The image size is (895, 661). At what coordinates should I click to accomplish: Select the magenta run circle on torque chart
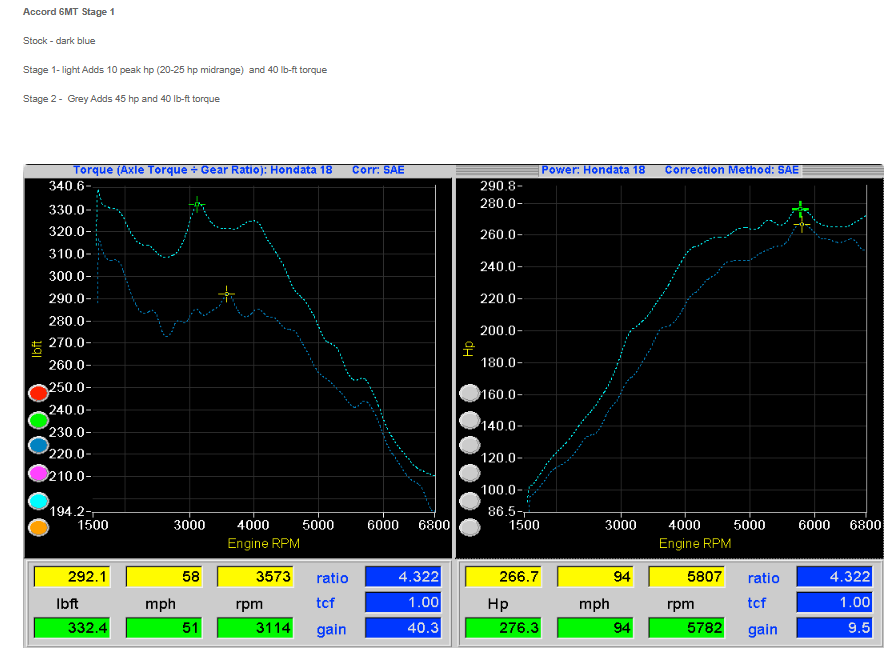pos(38,473)
